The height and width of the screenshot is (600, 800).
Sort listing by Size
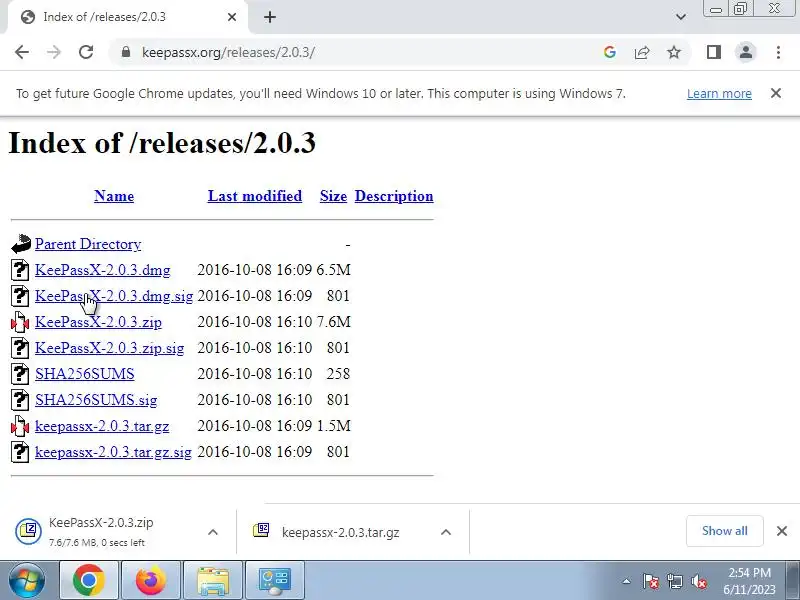333,196
